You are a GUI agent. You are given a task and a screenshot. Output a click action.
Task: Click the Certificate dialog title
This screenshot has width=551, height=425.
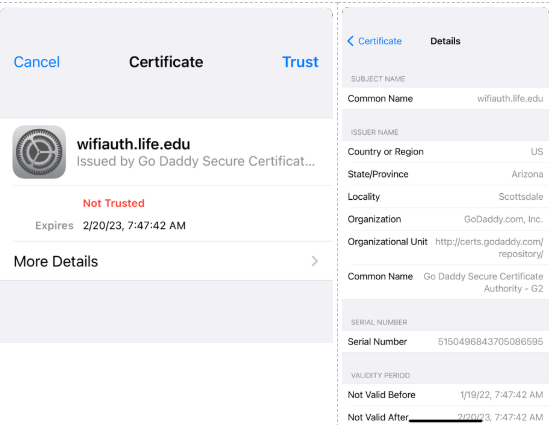click(x=166, y=62)
